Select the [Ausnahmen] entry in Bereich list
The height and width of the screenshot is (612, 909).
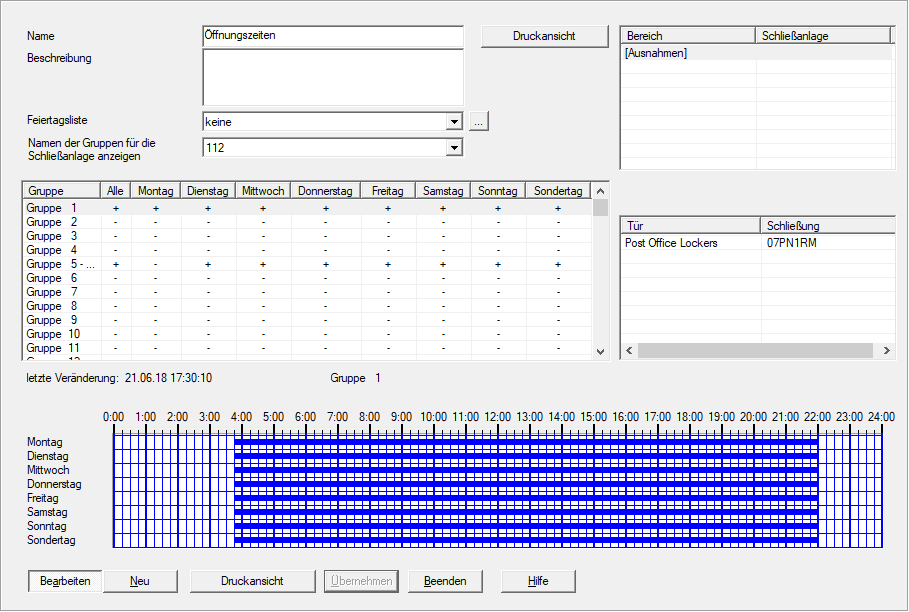click(x=656, y=54)
